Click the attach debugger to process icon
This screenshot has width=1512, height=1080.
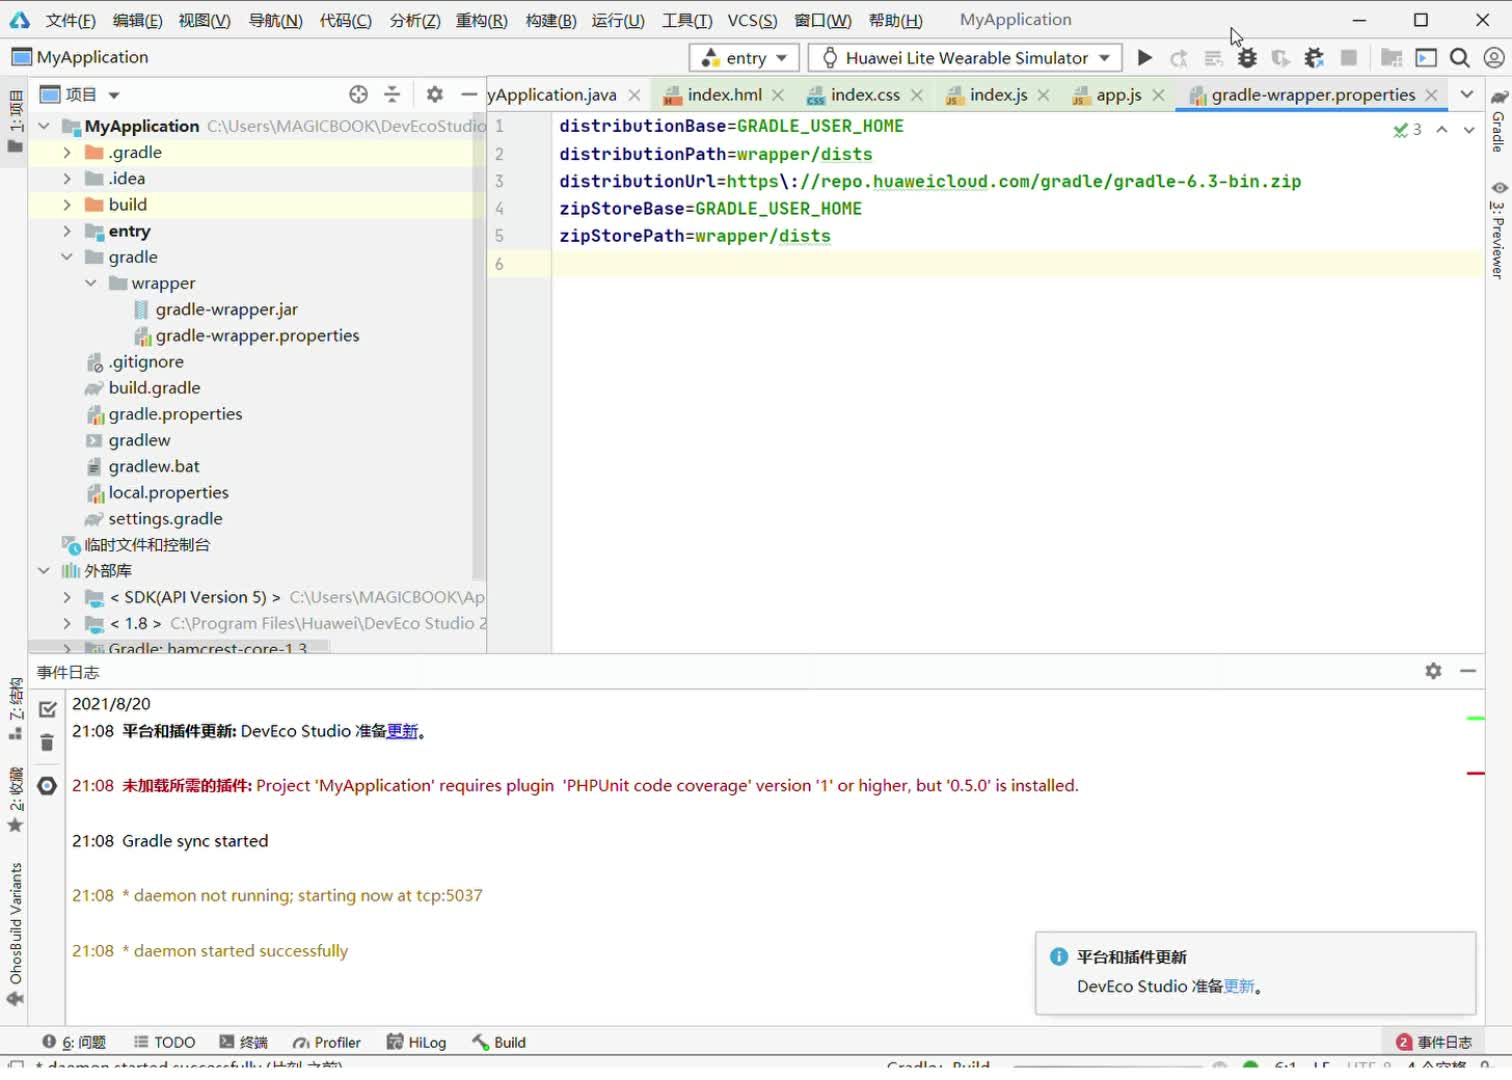[x=1314, y=58]
